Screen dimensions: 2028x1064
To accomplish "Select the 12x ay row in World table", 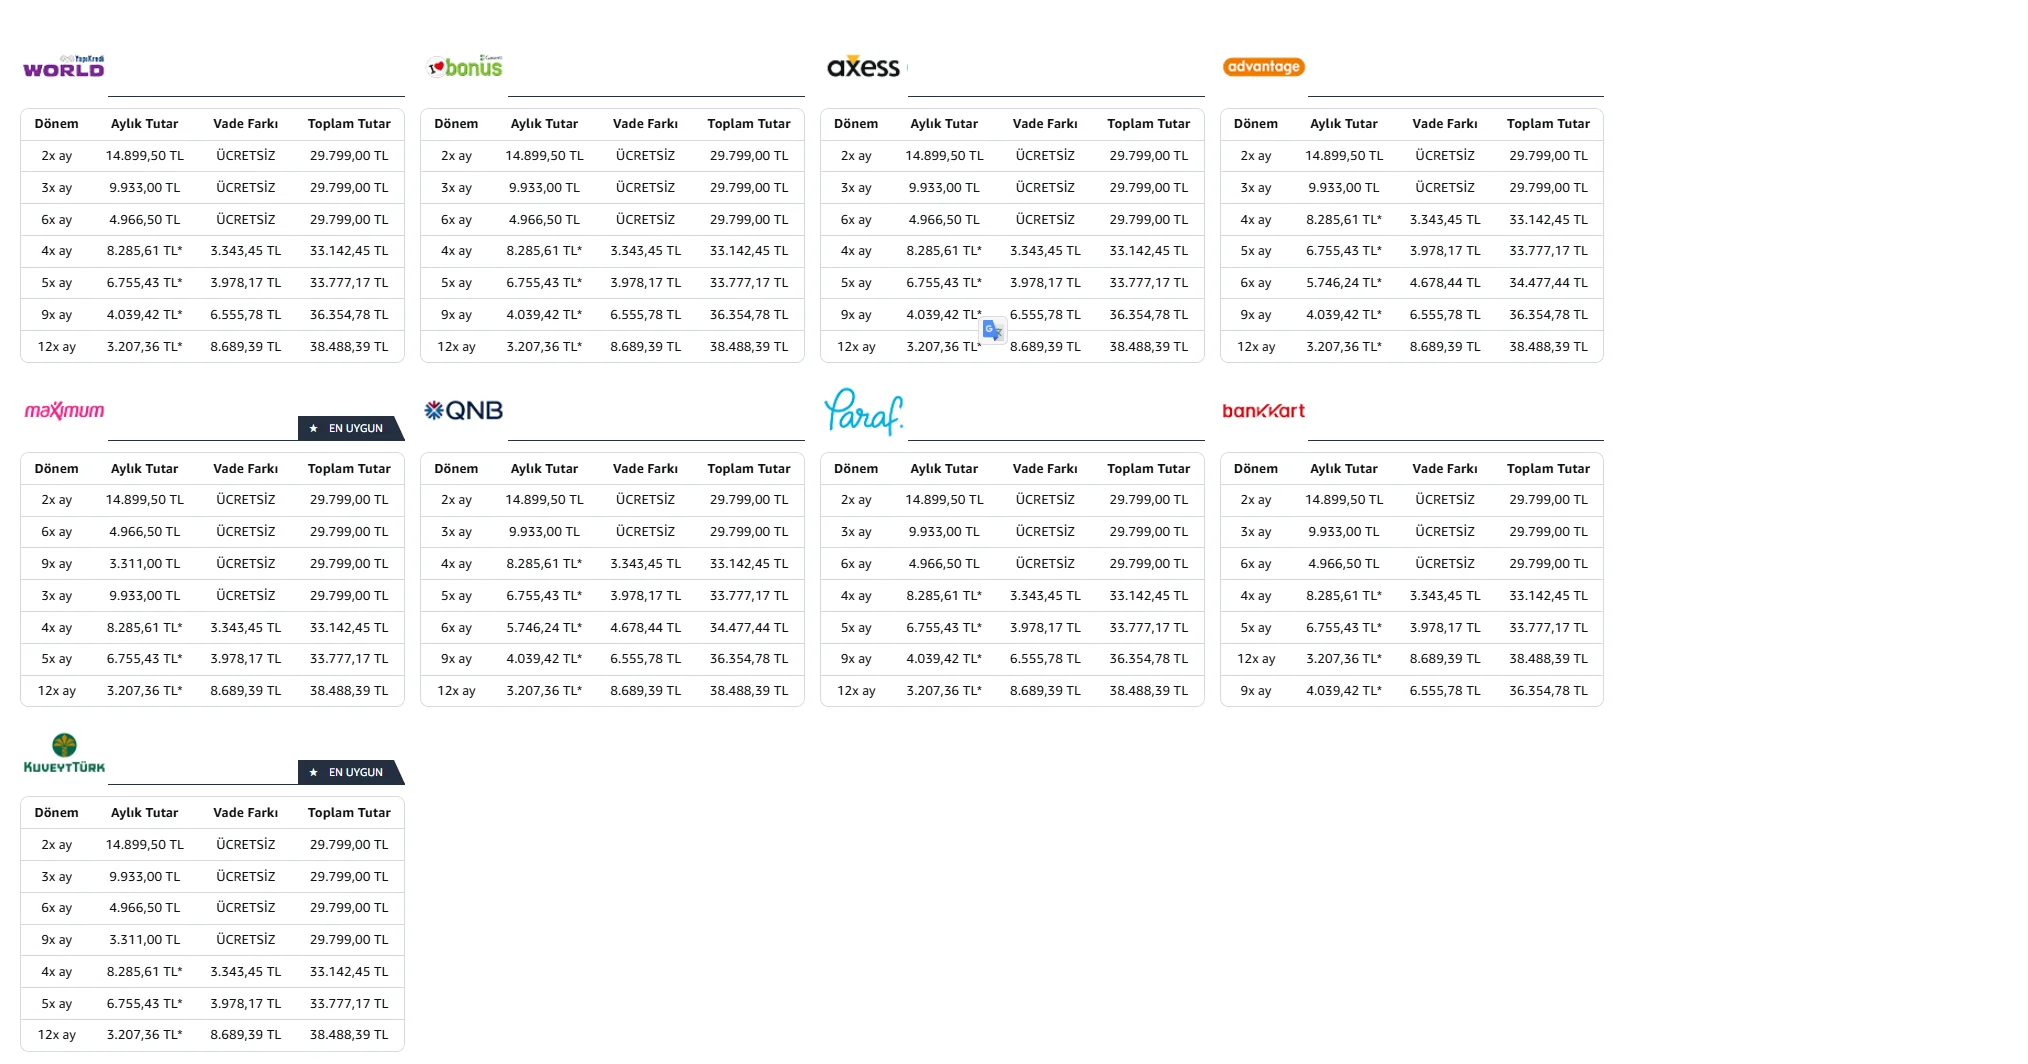I will (212, 347).
